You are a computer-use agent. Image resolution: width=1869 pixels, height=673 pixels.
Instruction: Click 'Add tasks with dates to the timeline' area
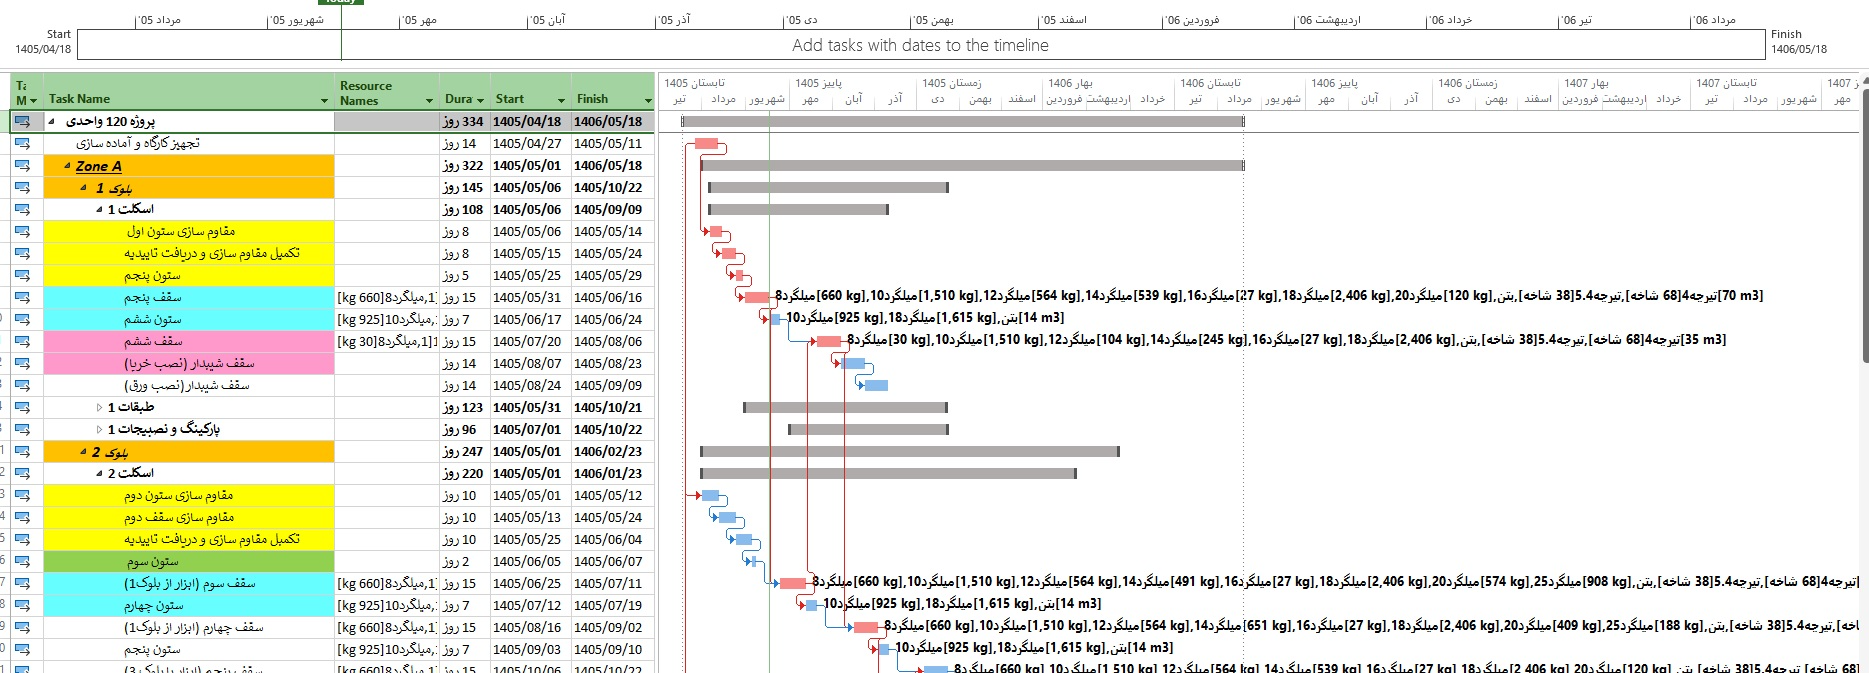point(920,45)
